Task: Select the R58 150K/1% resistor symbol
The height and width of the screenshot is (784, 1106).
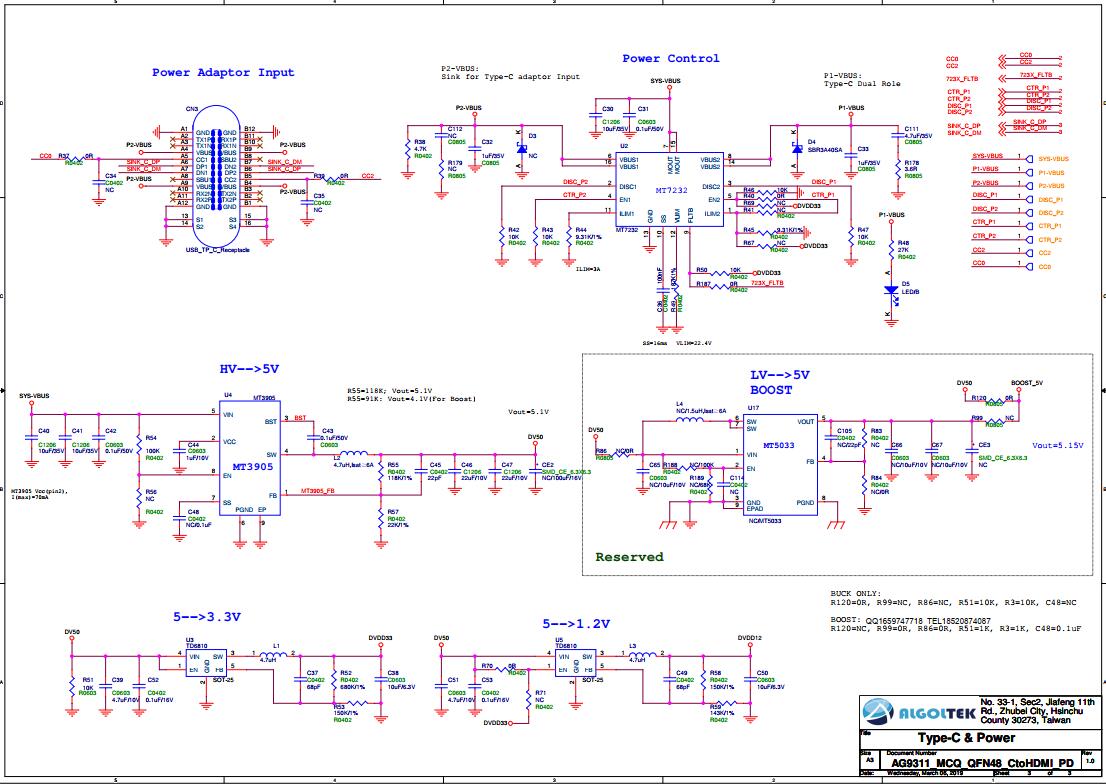Action: click(x=703, y=682)
